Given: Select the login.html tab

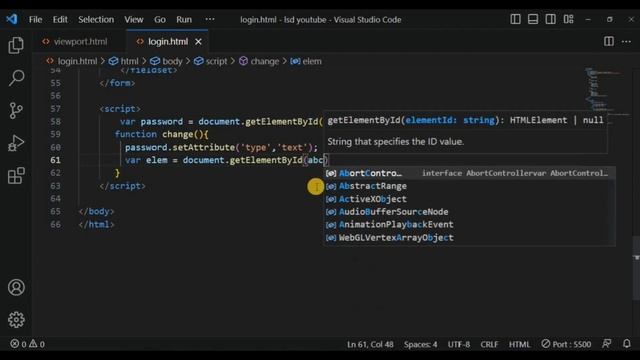Looking at the screenshot, I should point(168,42).
